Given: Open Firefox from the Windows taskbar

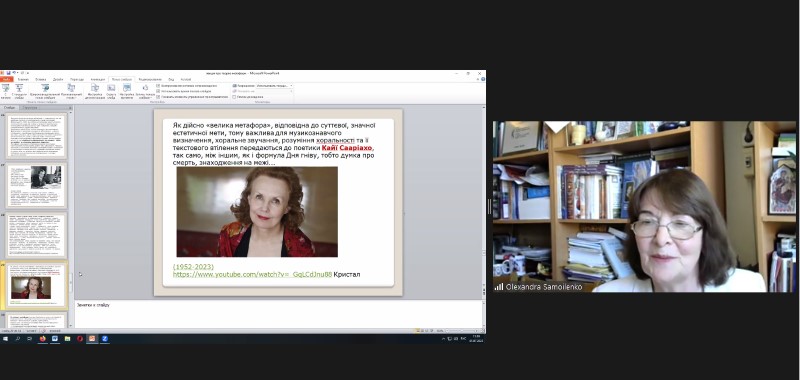Looking at the screenshot, I should pyautogui.click(x=42, y=338).
